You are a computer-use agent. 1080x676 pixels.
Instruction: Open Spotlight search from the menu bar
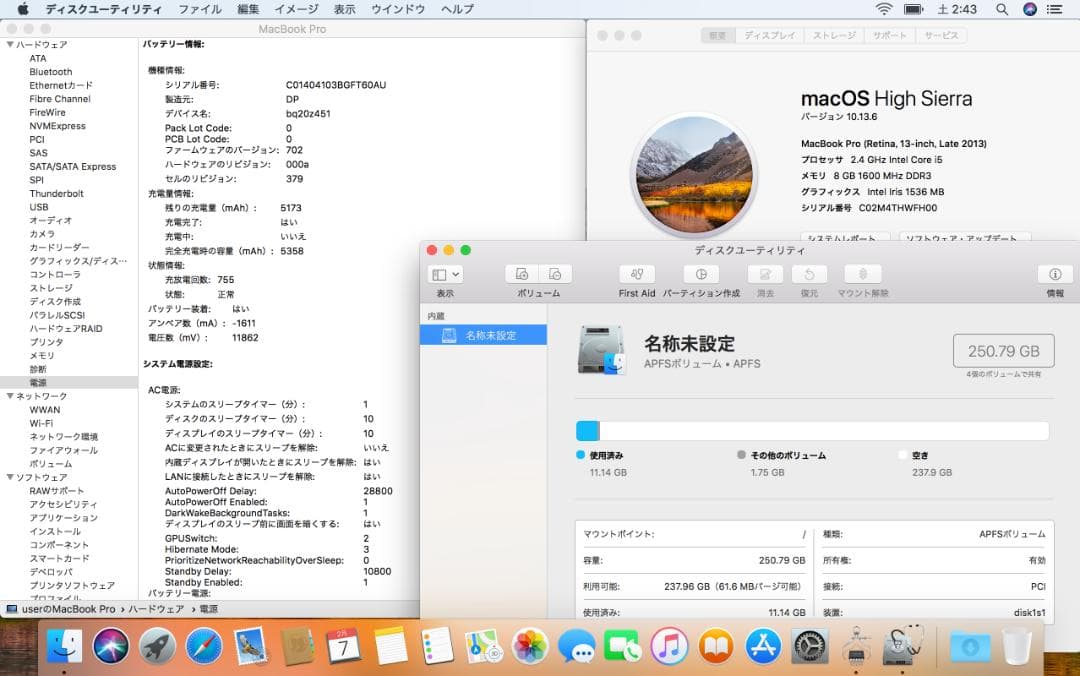[1001, 9]
